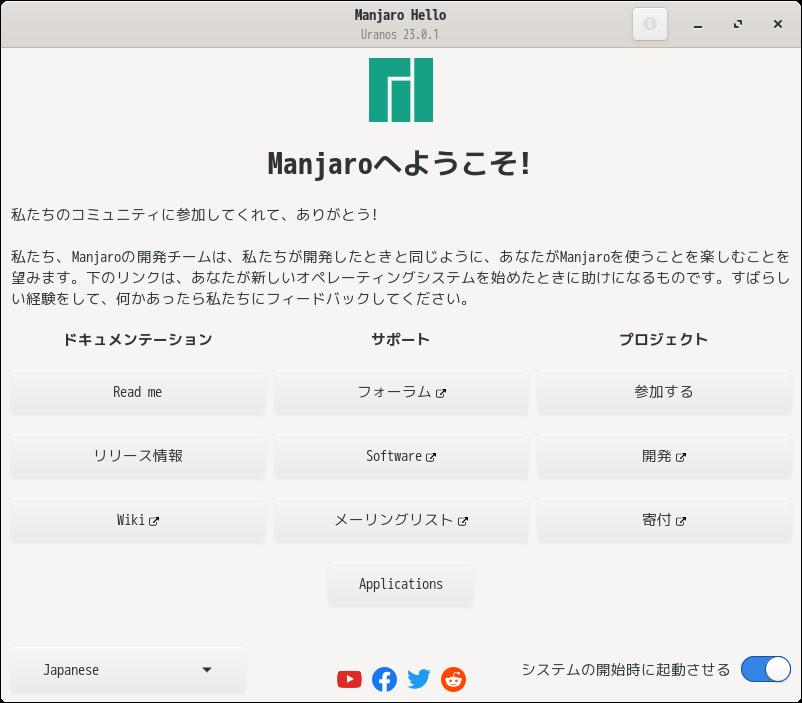Open the Japanese language dropdown
802x703 pixels.
(128, 670)
